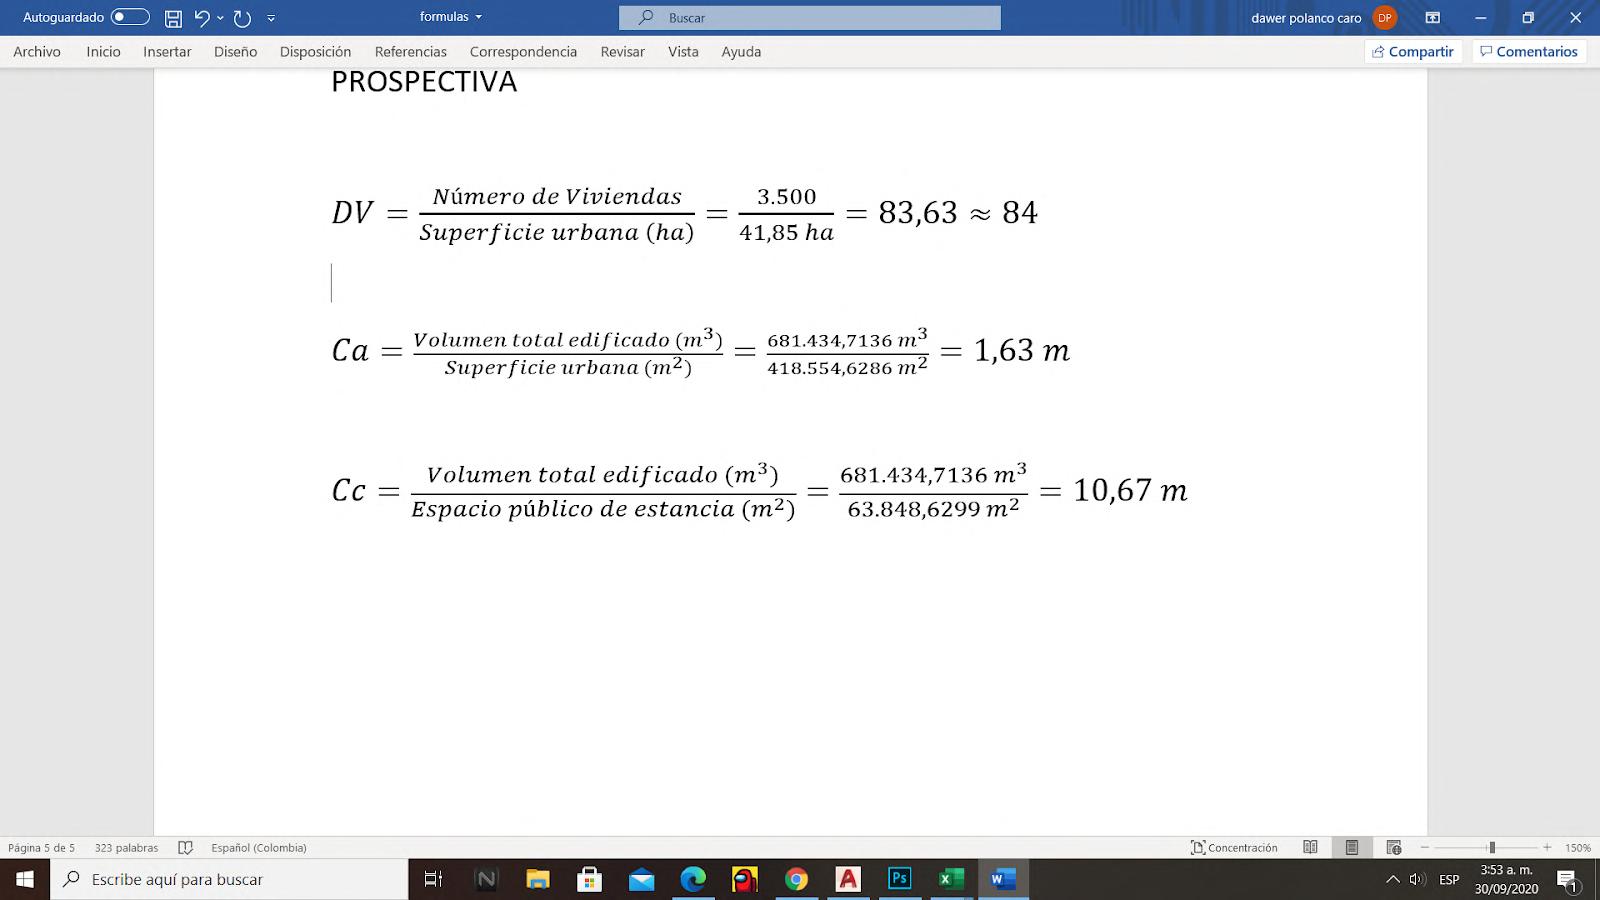Click the proofing spell-check book icon

coord(185,848)
